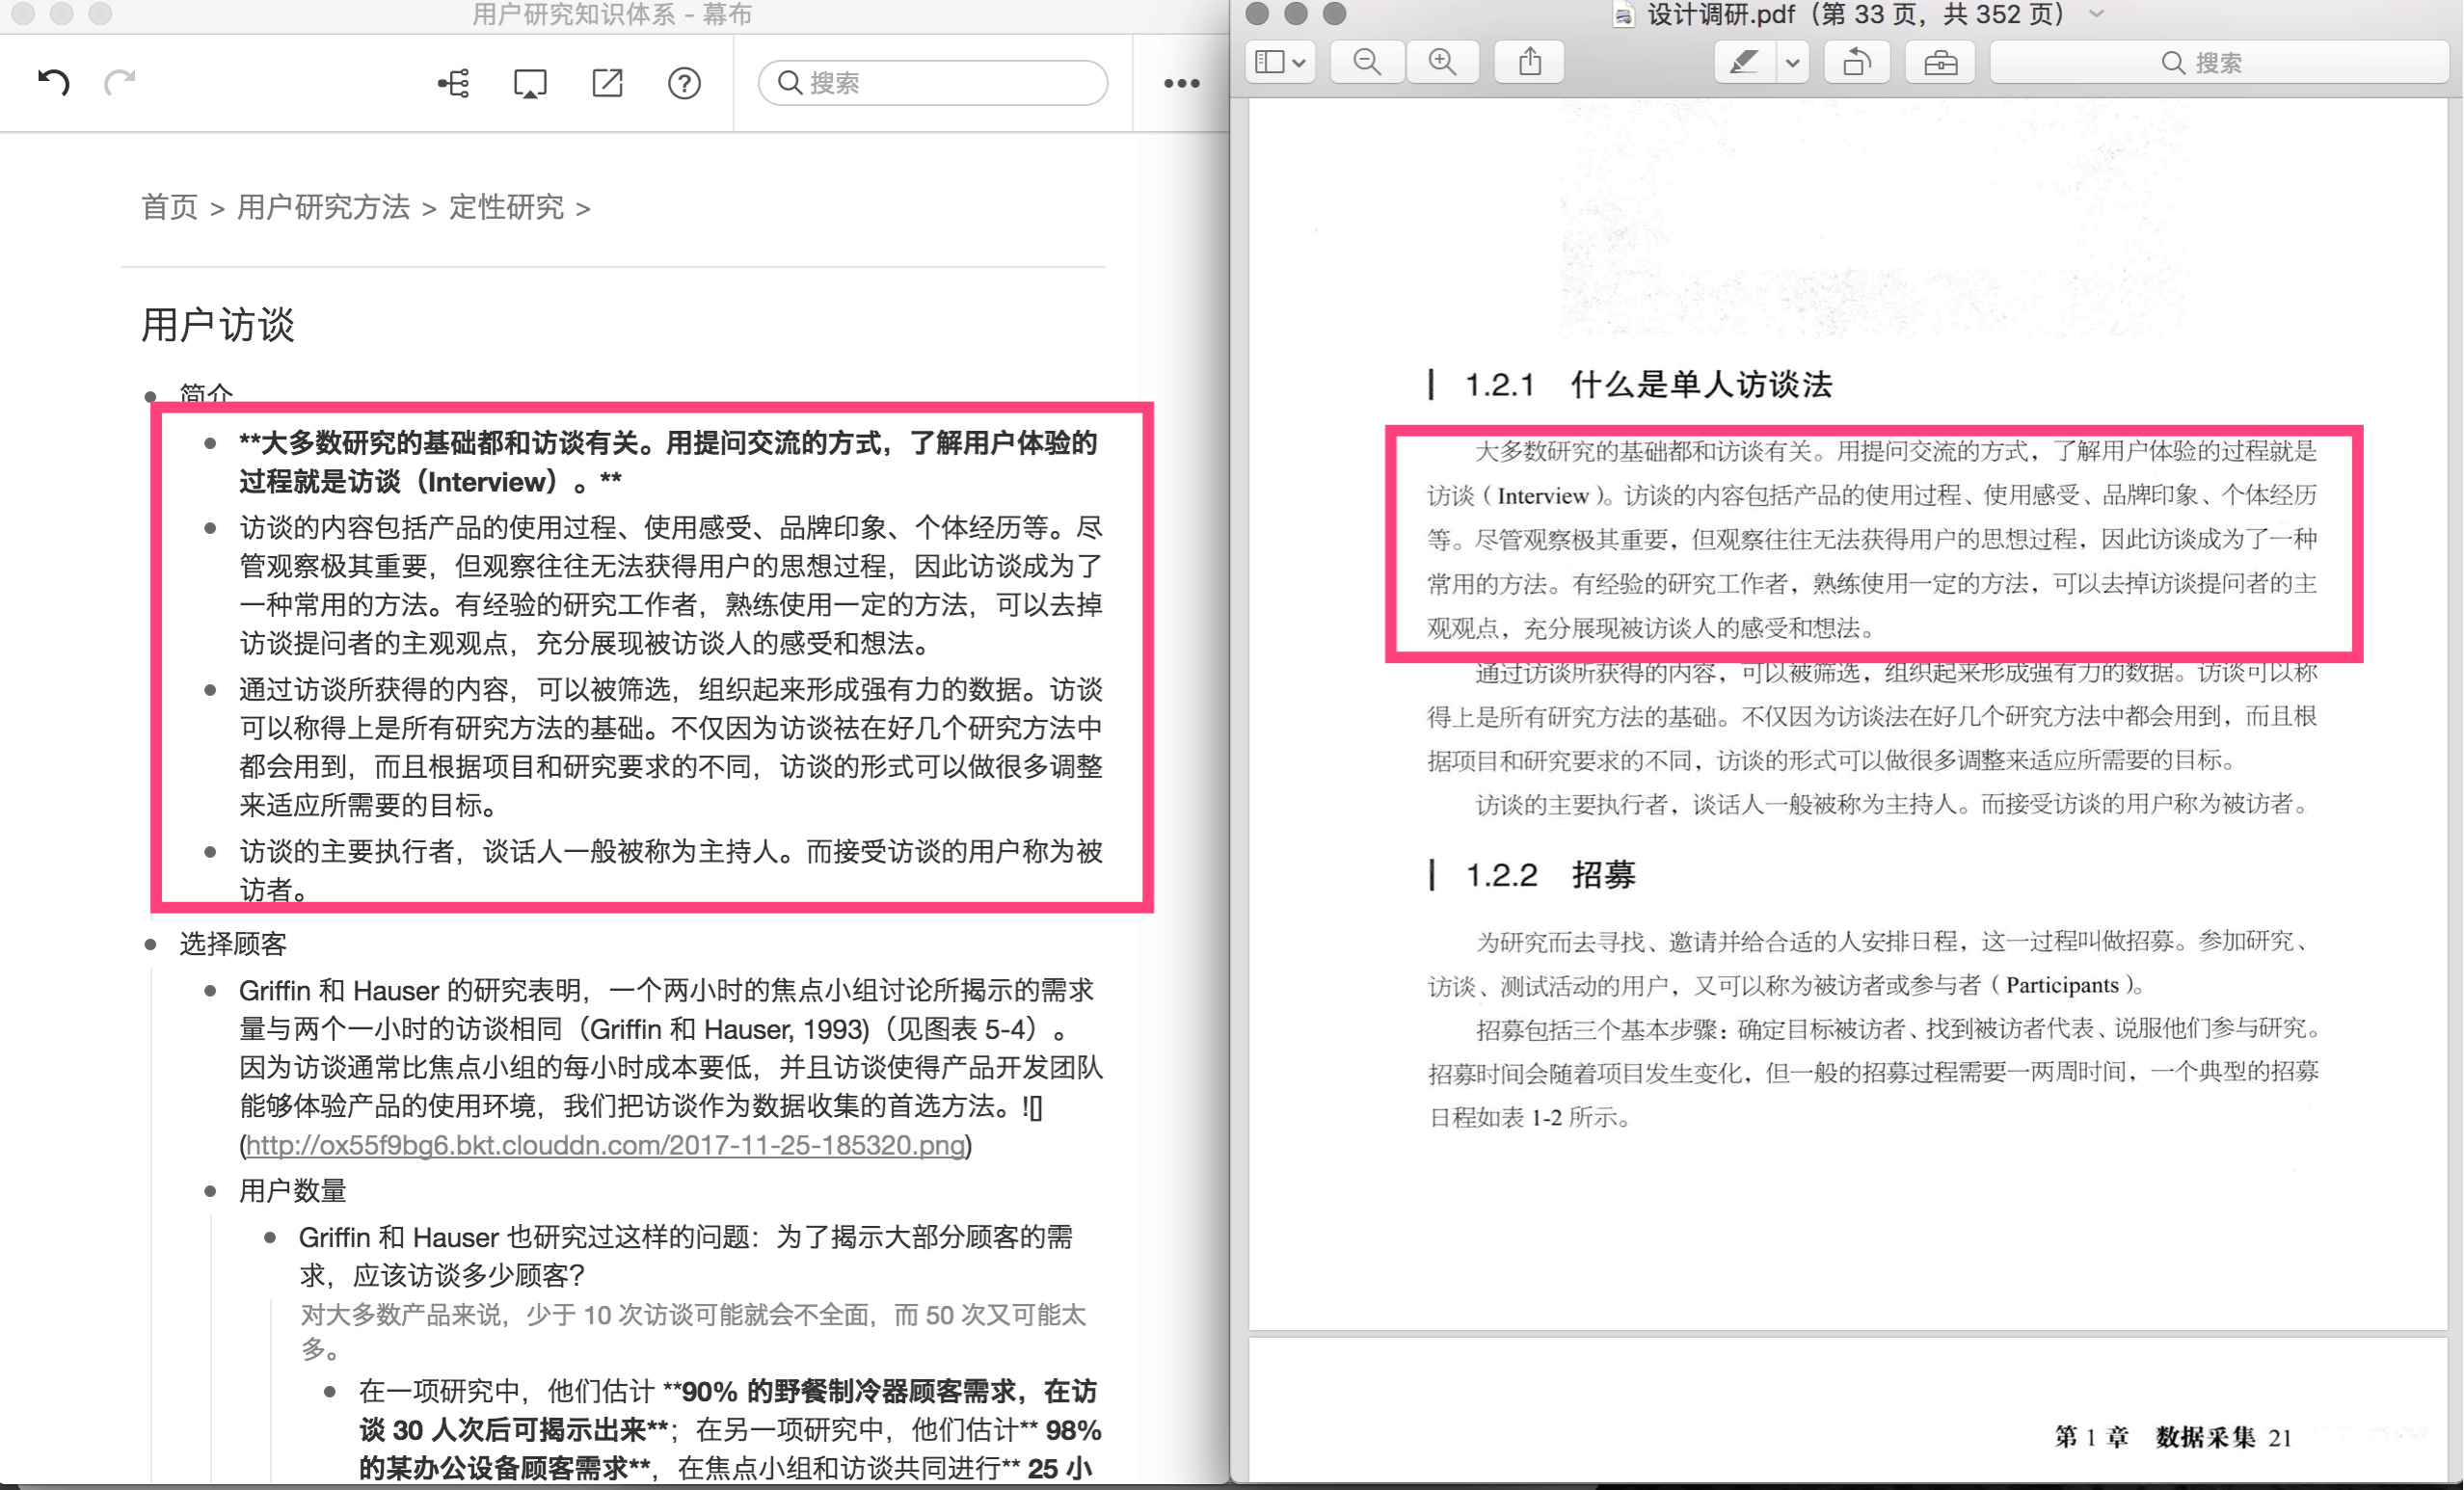Show the markup toolbar toolbox icon
This screenshot has height=1490, width=2464.
(x=1940, y=62)
